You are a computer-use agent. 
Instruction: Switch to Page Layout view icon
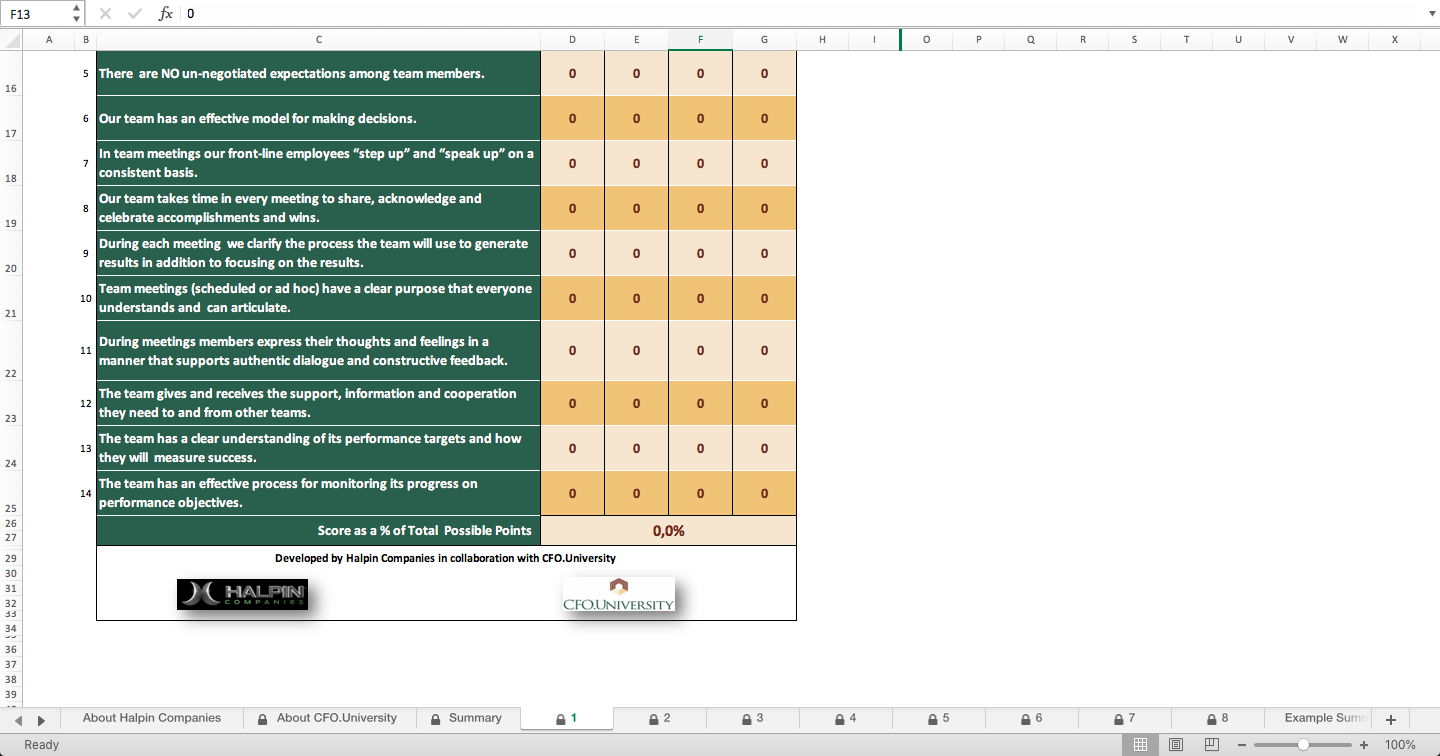click(x=1176, y=745)
